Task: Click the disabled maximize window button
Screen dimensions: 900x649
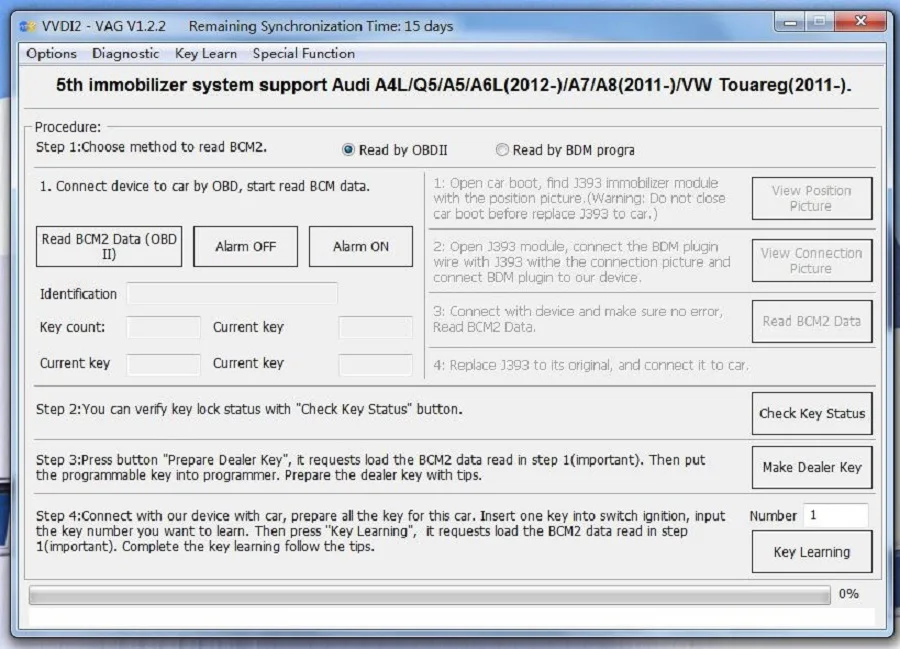Action: [x=820, y=22]
